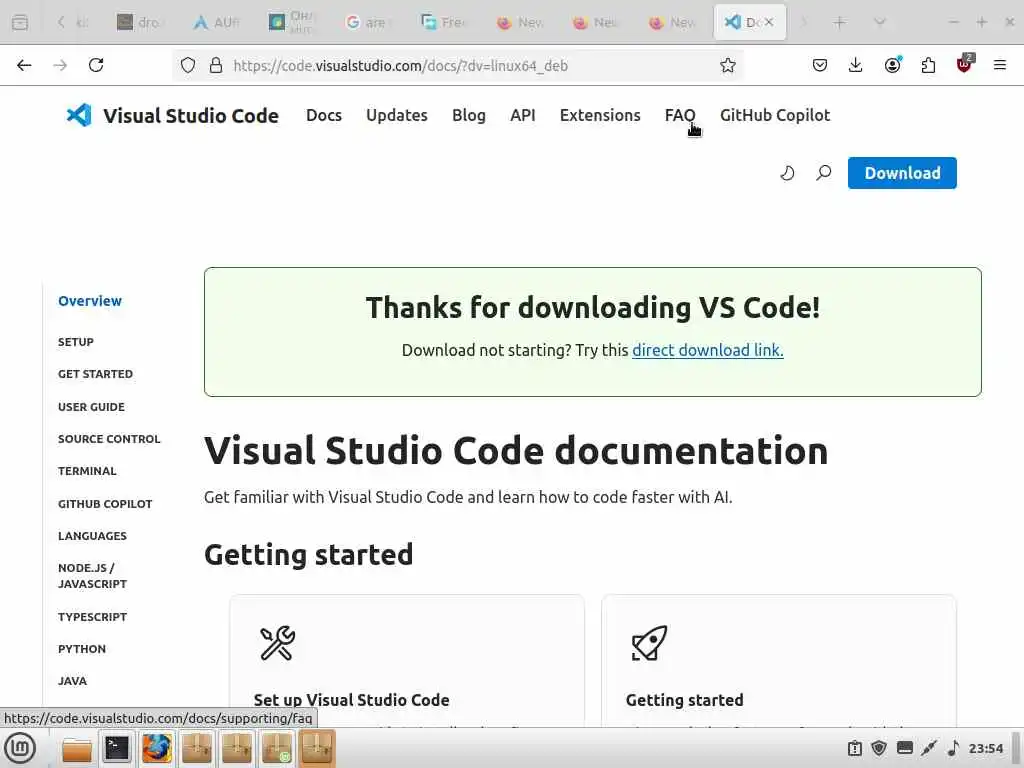This screenshot has height=768, width=1024.
Task: Open the Firefox account icon
Action: (893, 65)
